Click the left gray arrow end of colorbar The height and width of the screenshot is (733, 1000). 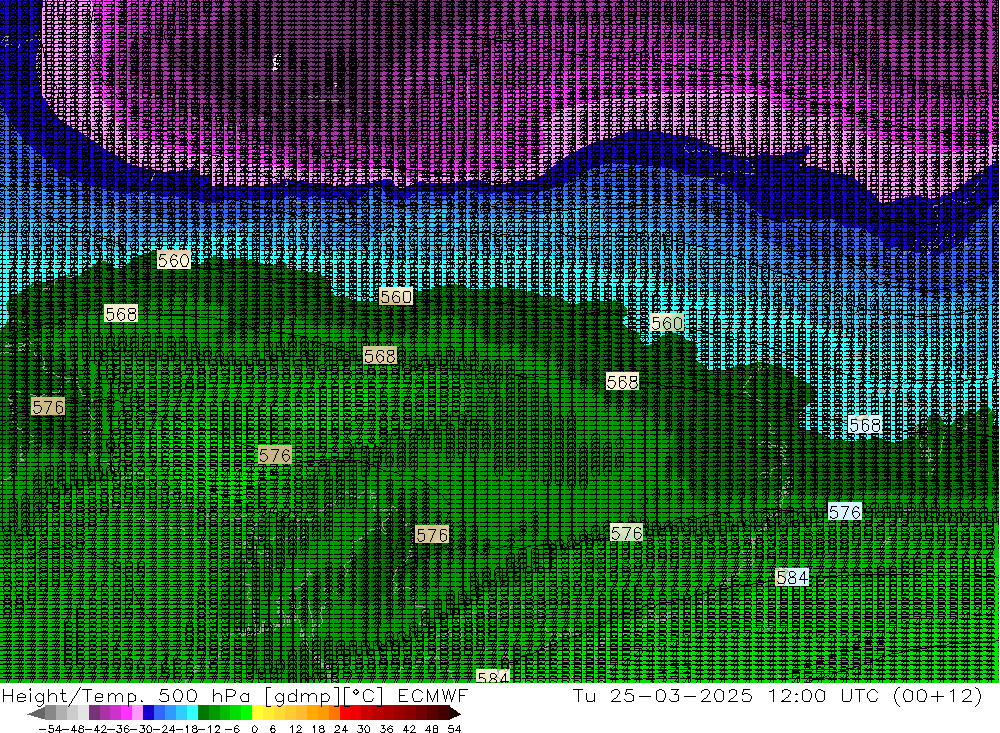[36, 713]
